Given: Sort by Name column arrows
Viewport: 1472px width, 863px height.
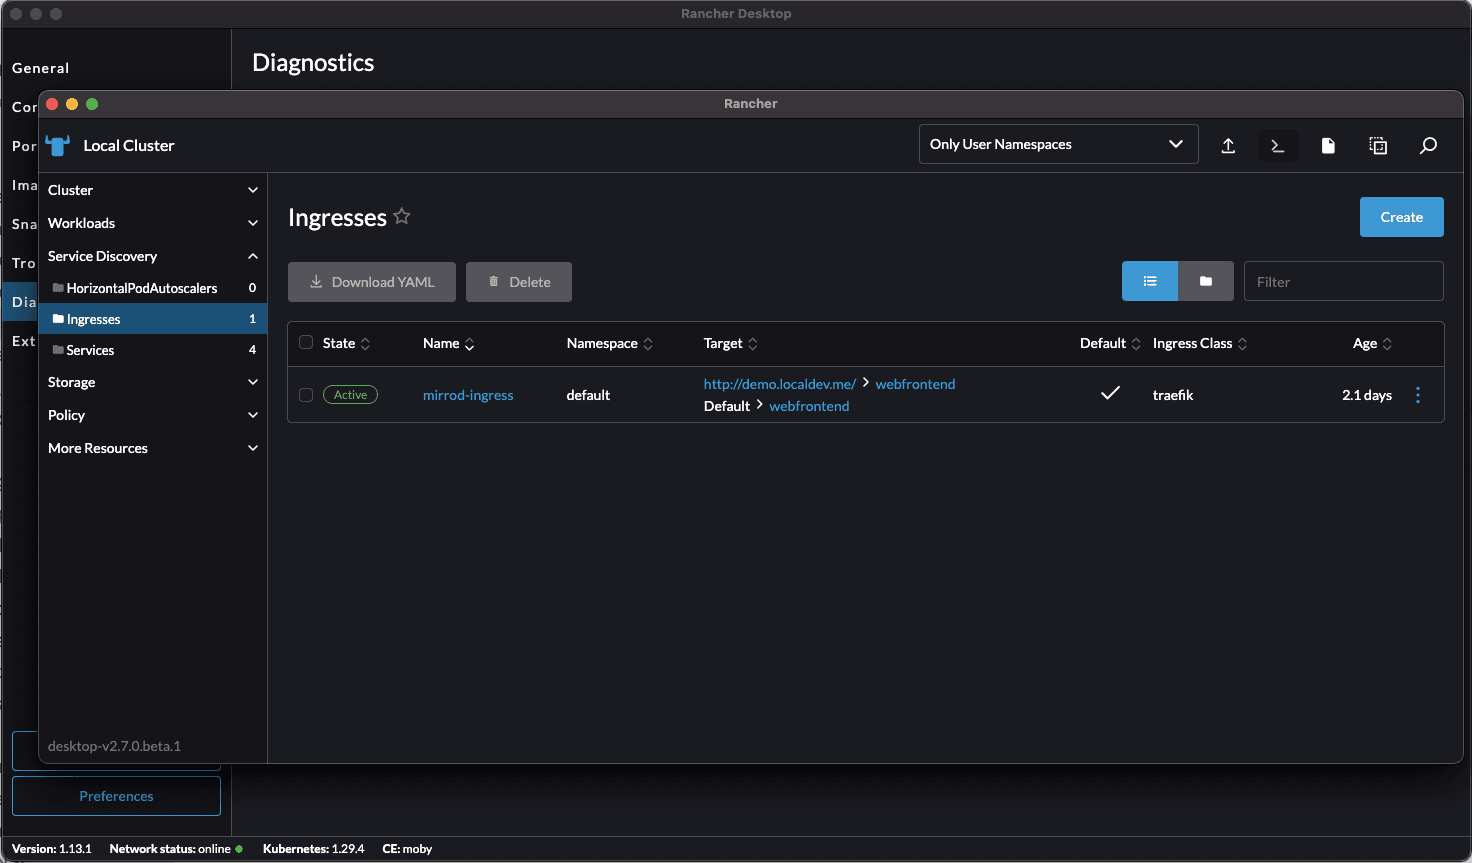Looking at the screenshot, I should 469,344.
